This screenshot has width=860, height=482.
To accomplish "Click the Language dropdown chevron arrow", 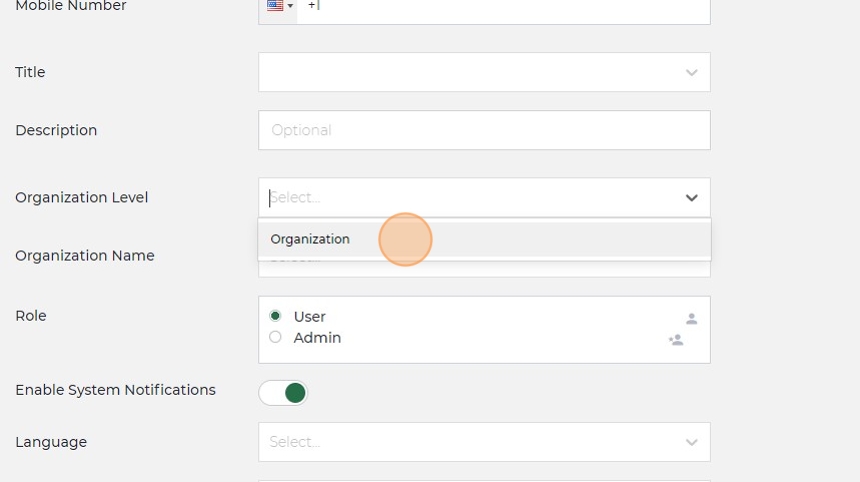I will pyautogui.click(x=691, y=442).
